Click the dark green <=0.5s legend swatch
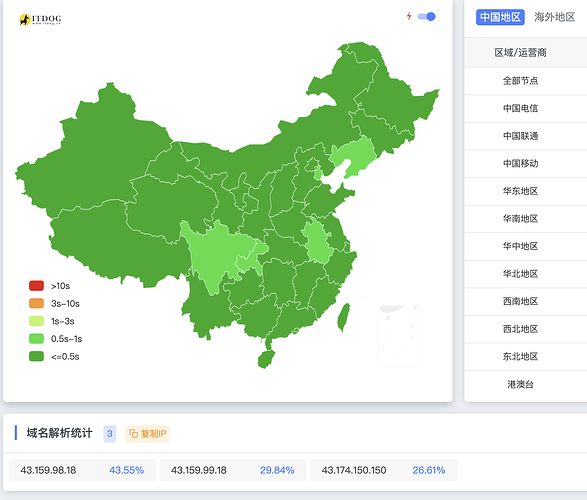587x500 pixels. [36, 356]
